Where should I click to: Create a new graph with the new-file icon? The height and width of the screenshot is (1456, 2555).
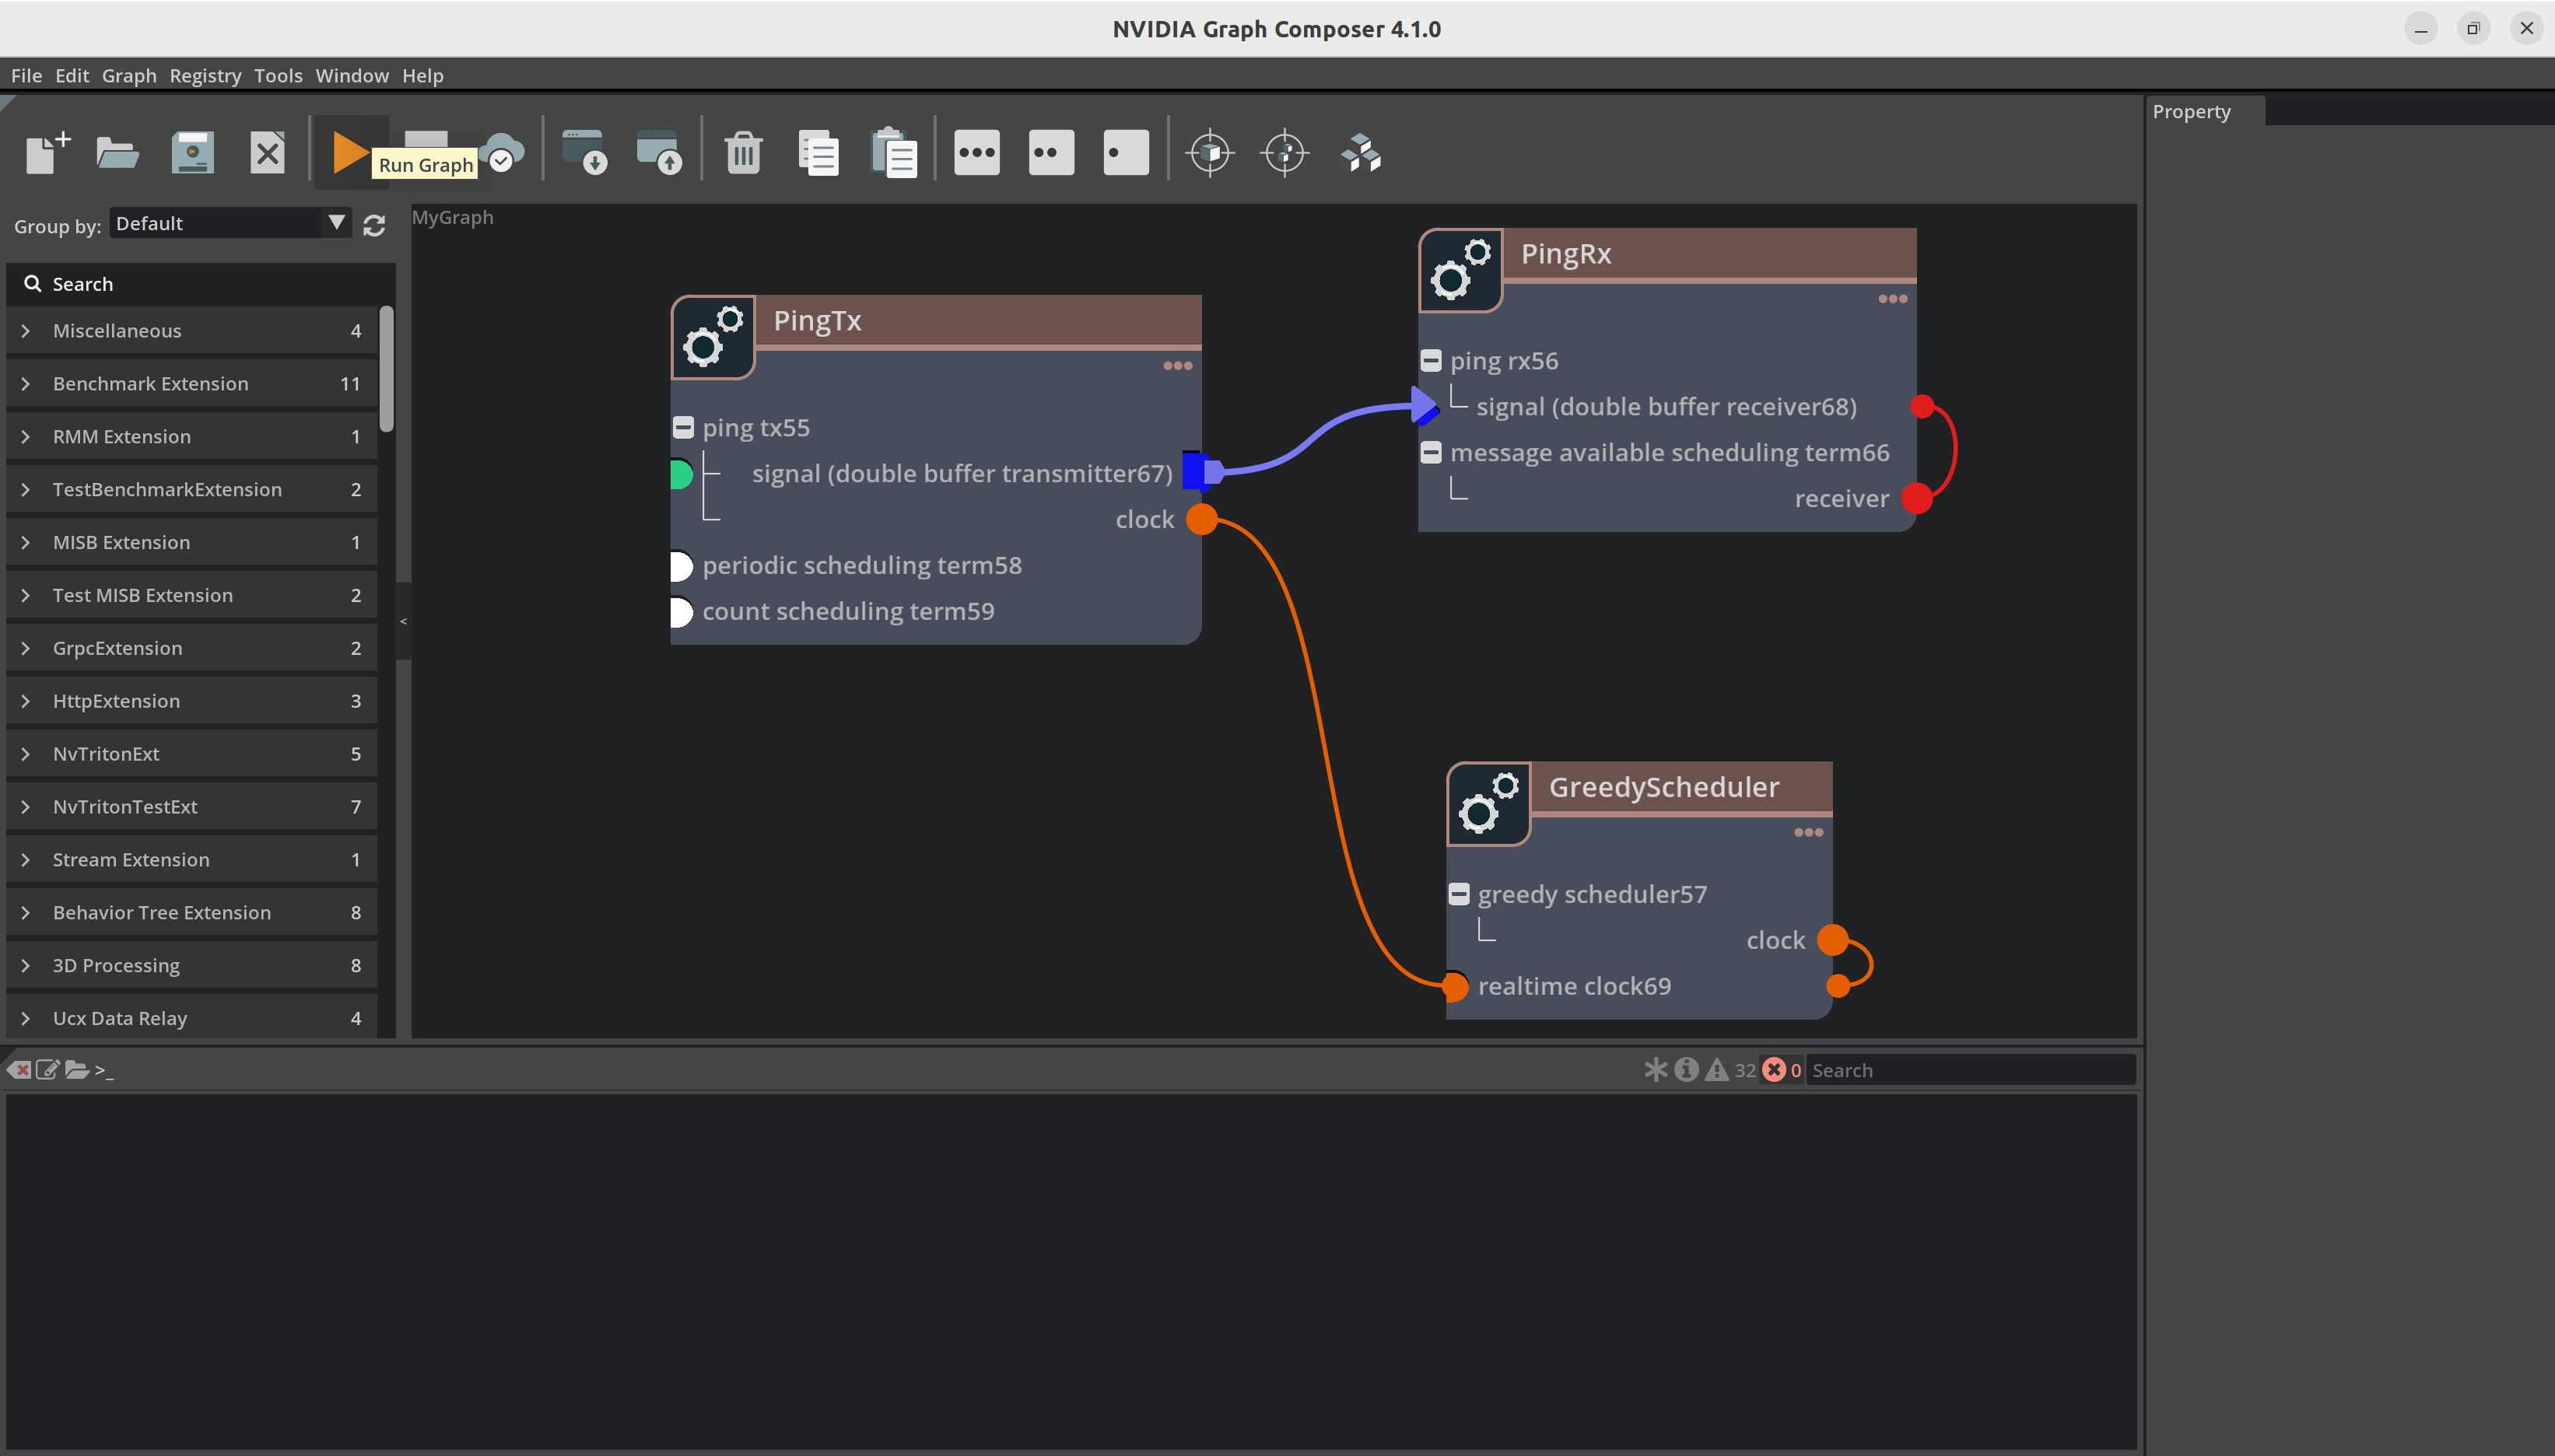[x=47, y=153]
